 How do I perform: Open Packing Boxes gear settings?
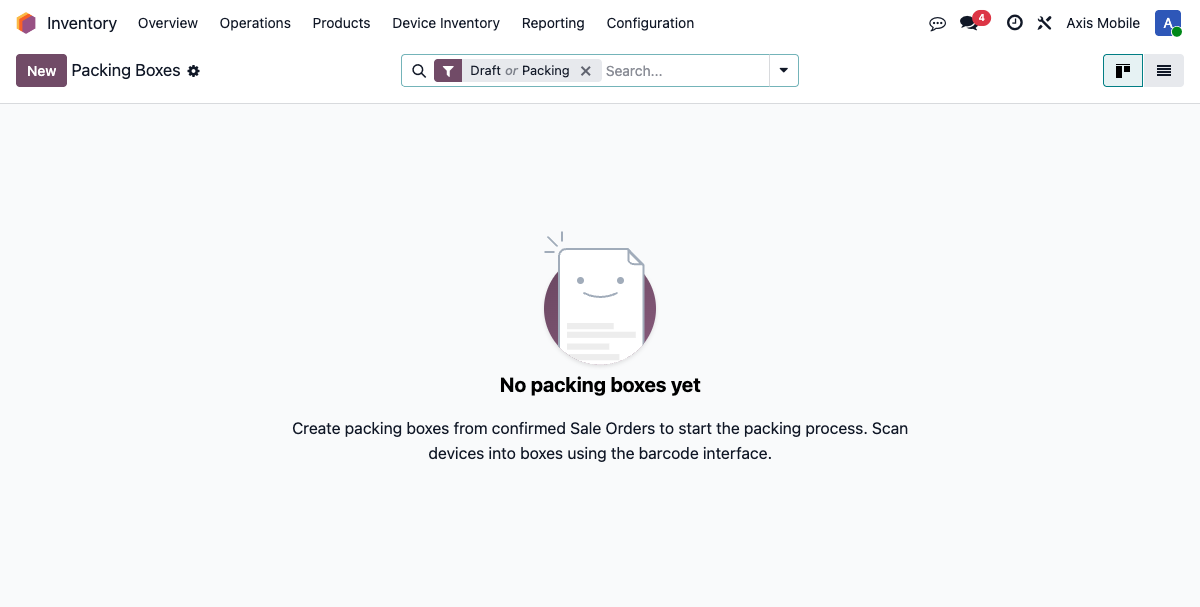click(194, 71)
